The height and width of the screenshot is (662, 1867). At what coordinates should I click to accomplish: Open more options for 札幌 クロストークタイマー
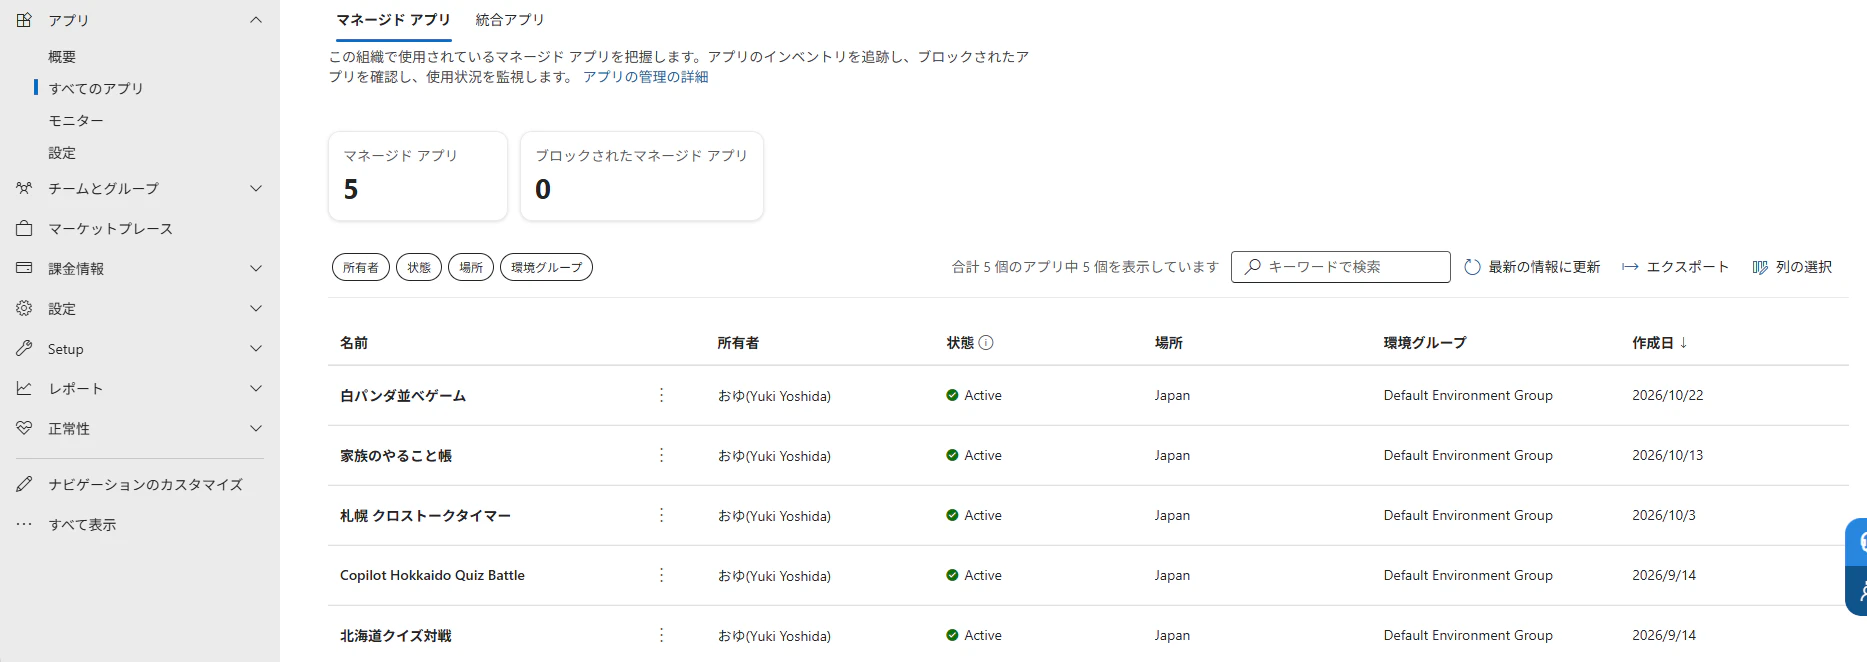tap(661, 515)
